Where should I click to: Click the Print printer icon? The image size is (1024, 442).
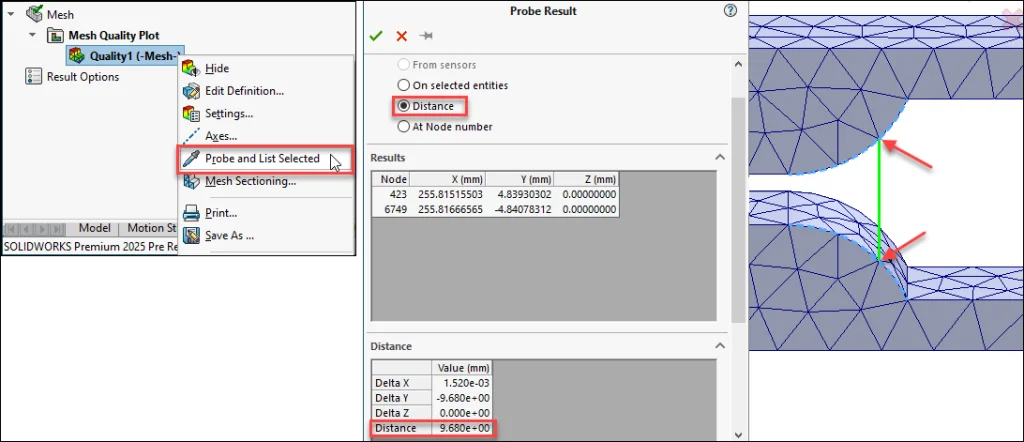(191, 213)
